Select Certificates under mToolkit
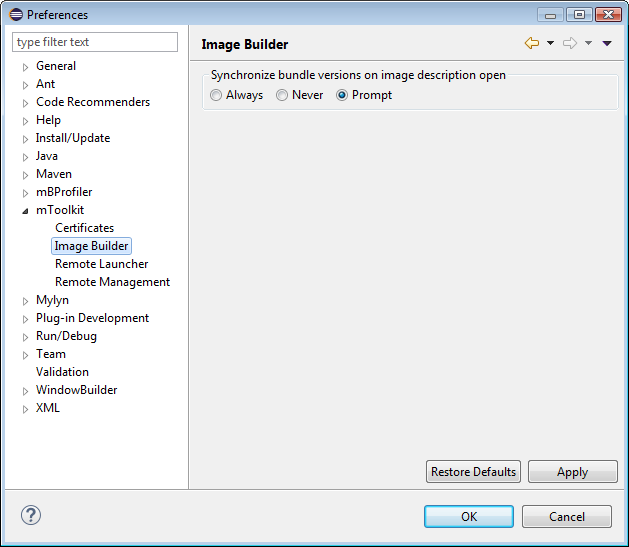Viewport: 629px width, 547px height. click(84, 228)
